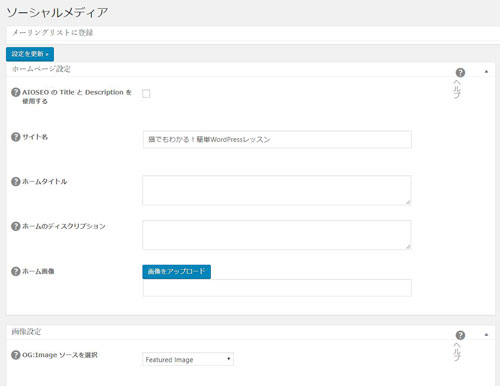Click help icon next to AIOSEO Title setting
Image resolution: width=500 pixels, height=386 pixels.
16,92
